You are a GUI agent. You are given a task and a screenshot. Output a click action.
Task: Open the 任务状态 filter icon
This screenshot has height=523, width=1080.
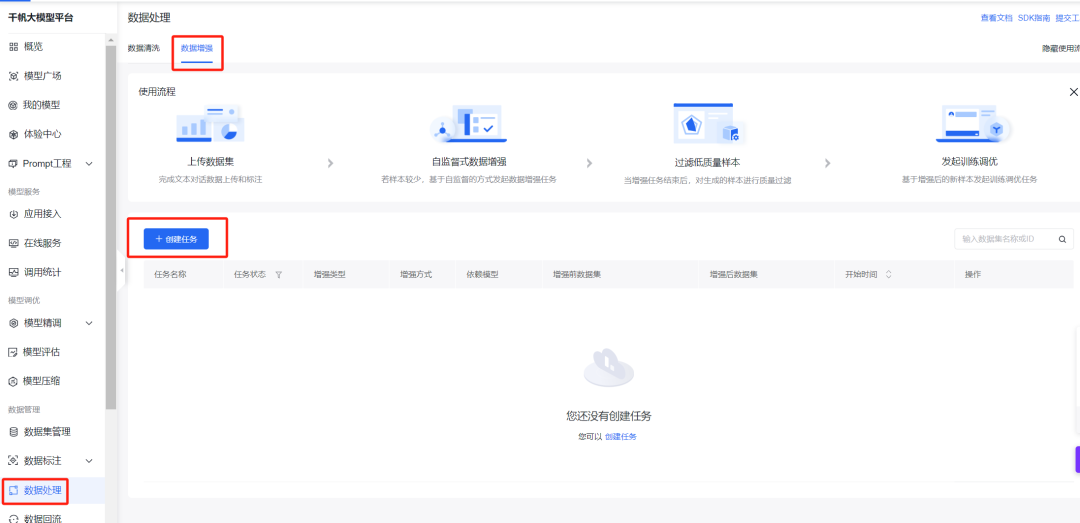278,274
